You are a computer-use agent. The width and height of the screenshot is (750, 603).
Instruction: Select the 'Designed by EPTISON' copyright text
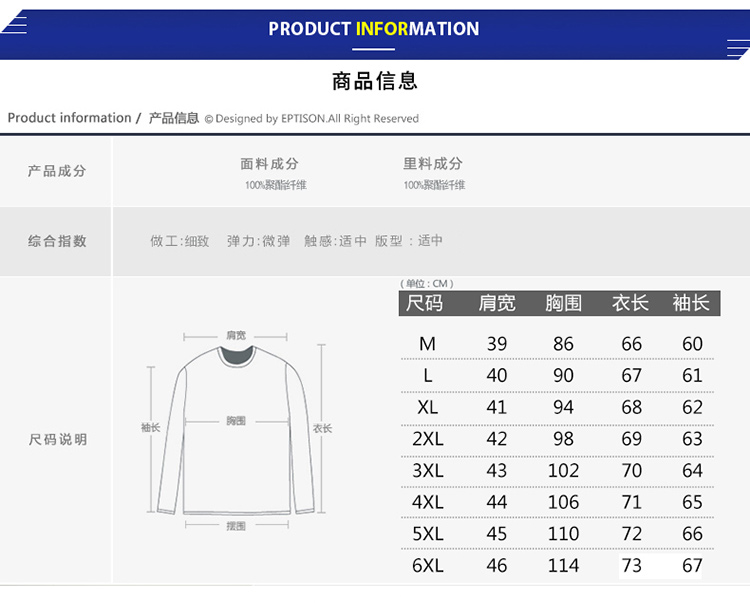point(312,119)
